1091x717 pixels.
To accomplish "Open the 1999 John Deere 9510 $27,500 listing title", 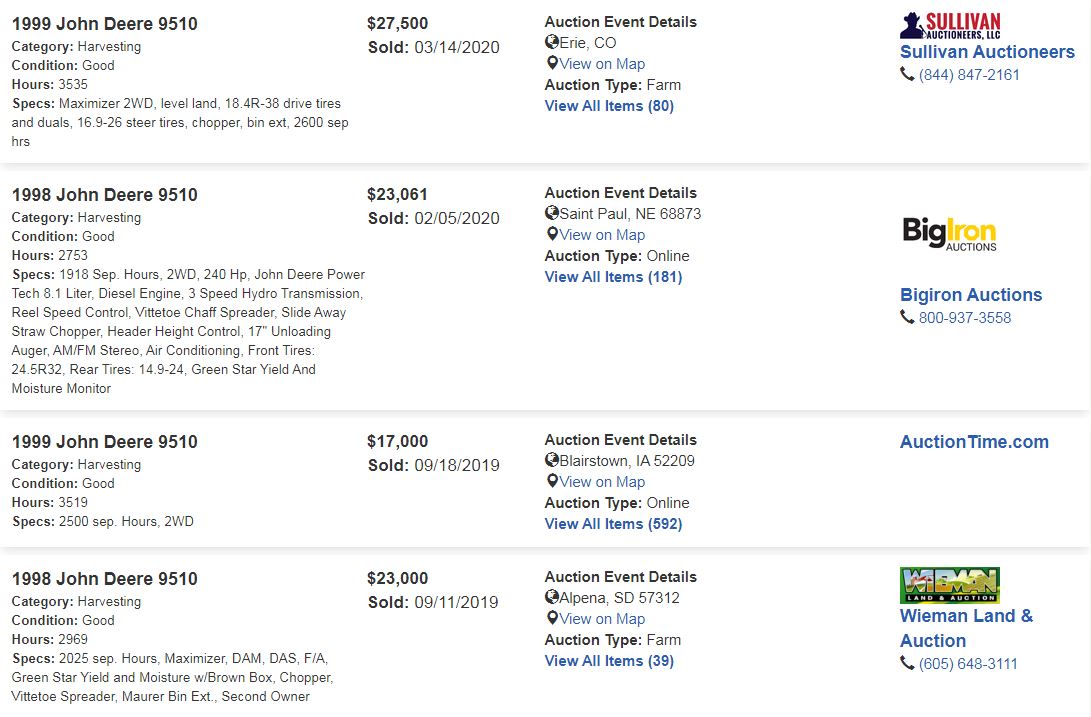I will tap(104, 24).
